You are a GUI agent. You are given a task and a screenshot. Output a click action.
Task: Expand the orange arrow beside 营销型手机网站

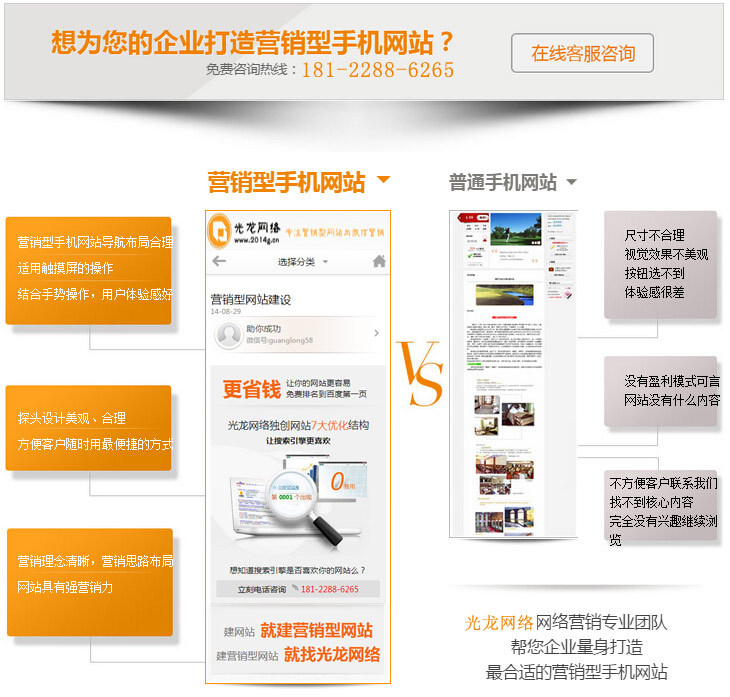(x=383, y=182)
